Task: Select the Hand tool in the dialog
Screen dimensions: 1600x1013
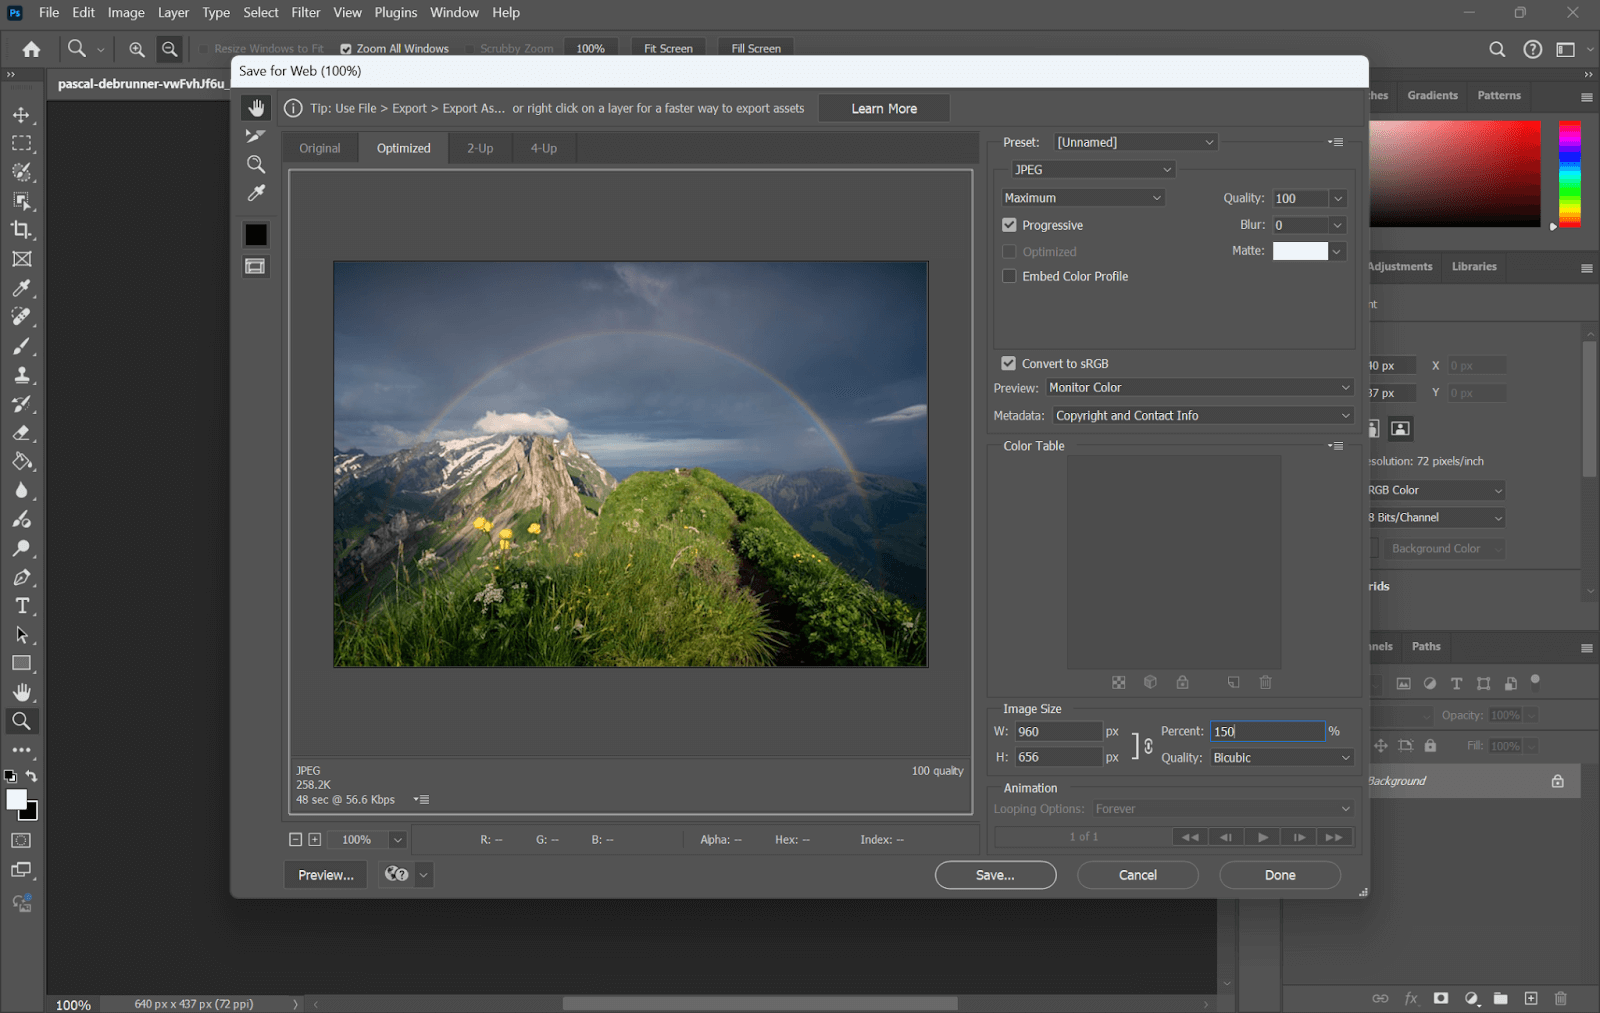Action: [256, 107]
